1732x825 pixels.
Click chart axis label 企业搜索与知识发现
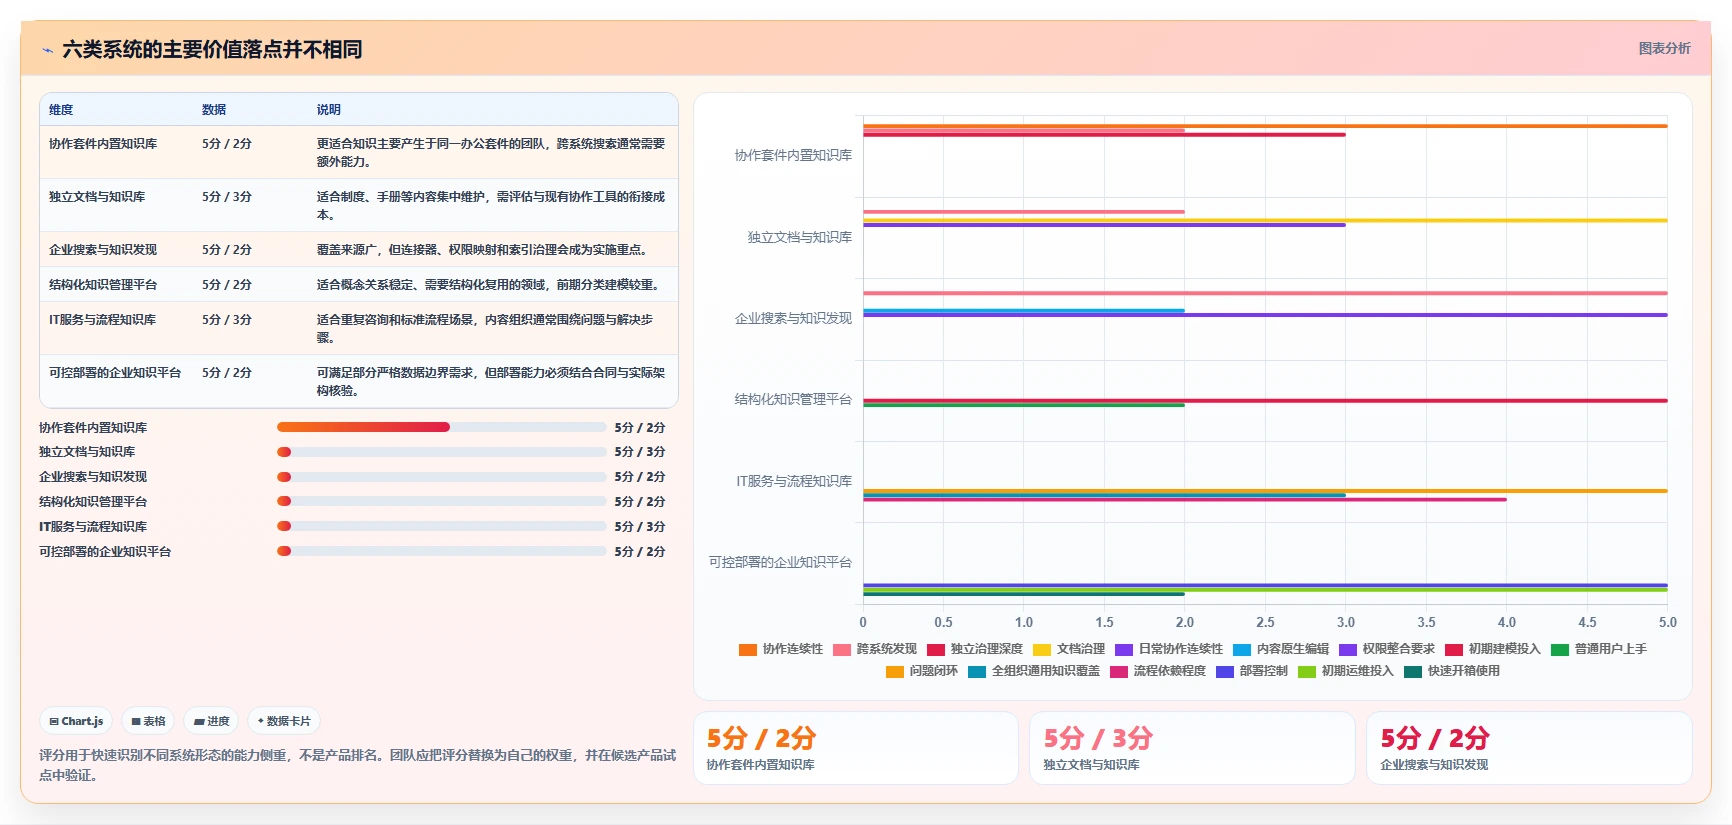(793, 318)
